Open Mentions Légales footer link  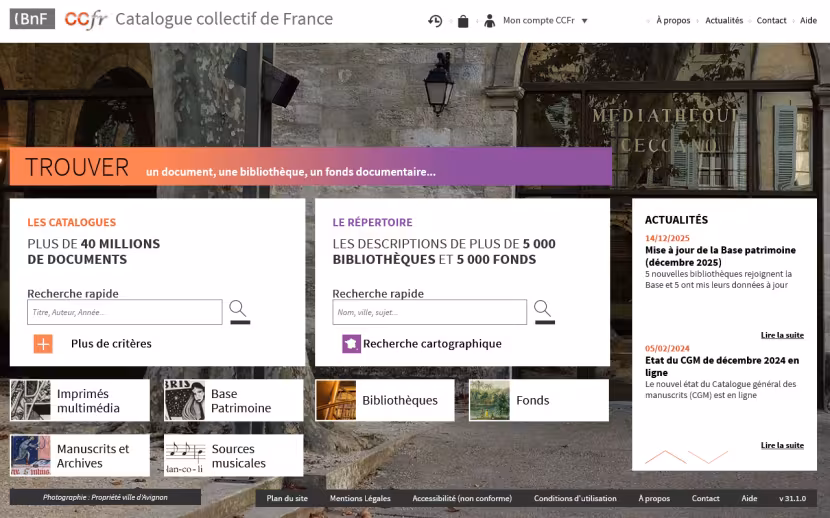360,498
